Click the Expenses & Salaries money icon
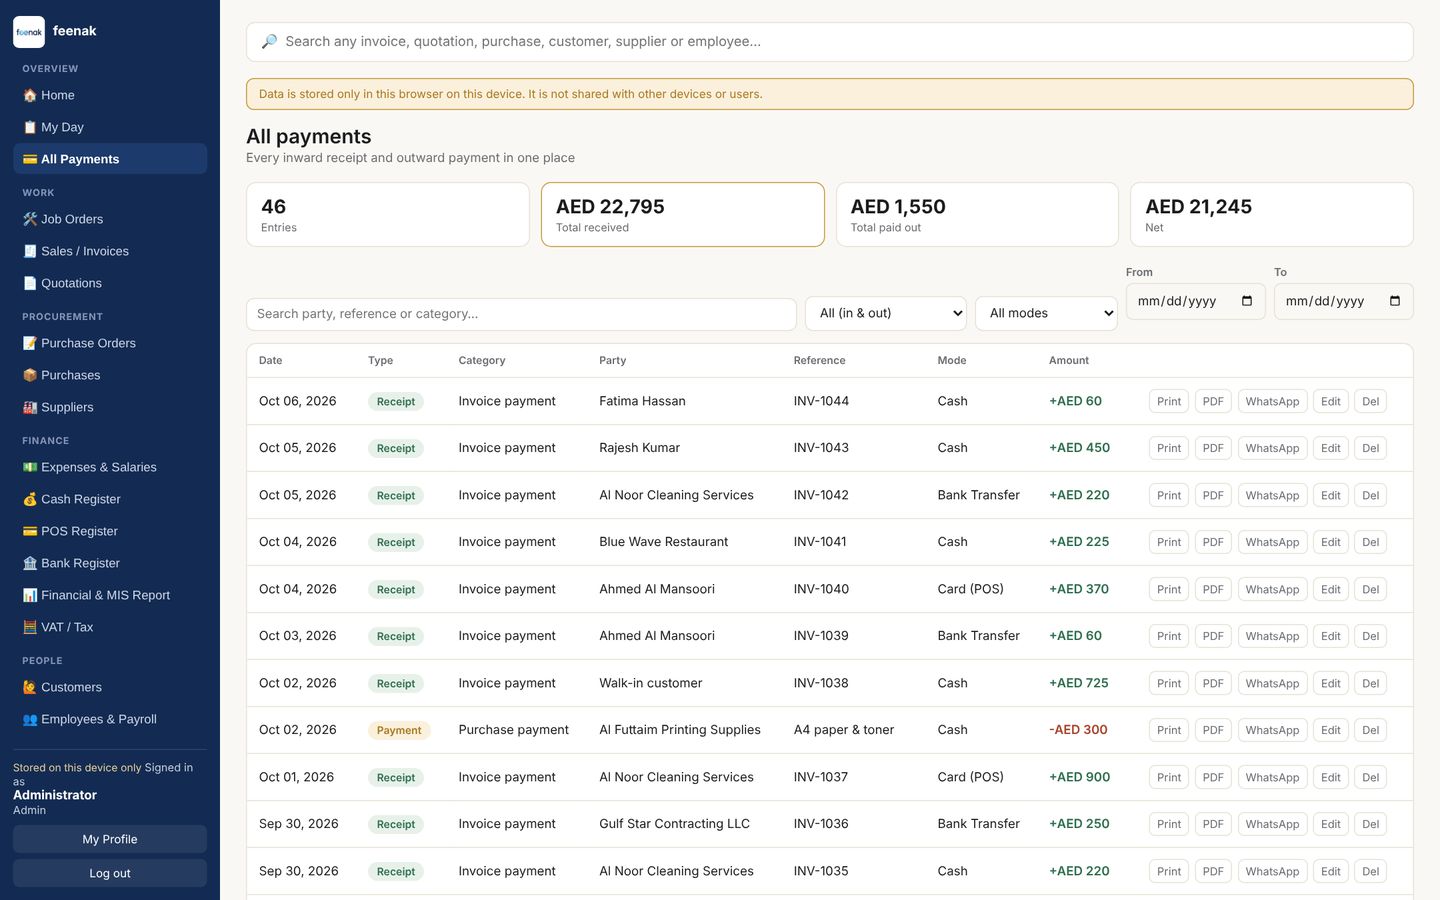 click(30, 467)
